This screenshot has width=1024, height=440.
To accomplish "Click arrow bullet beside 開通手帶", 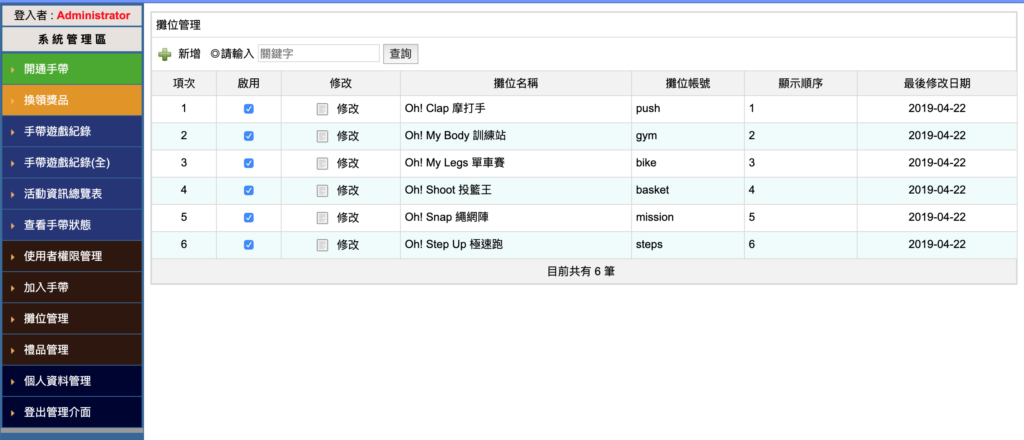I will tap(13, 69).
